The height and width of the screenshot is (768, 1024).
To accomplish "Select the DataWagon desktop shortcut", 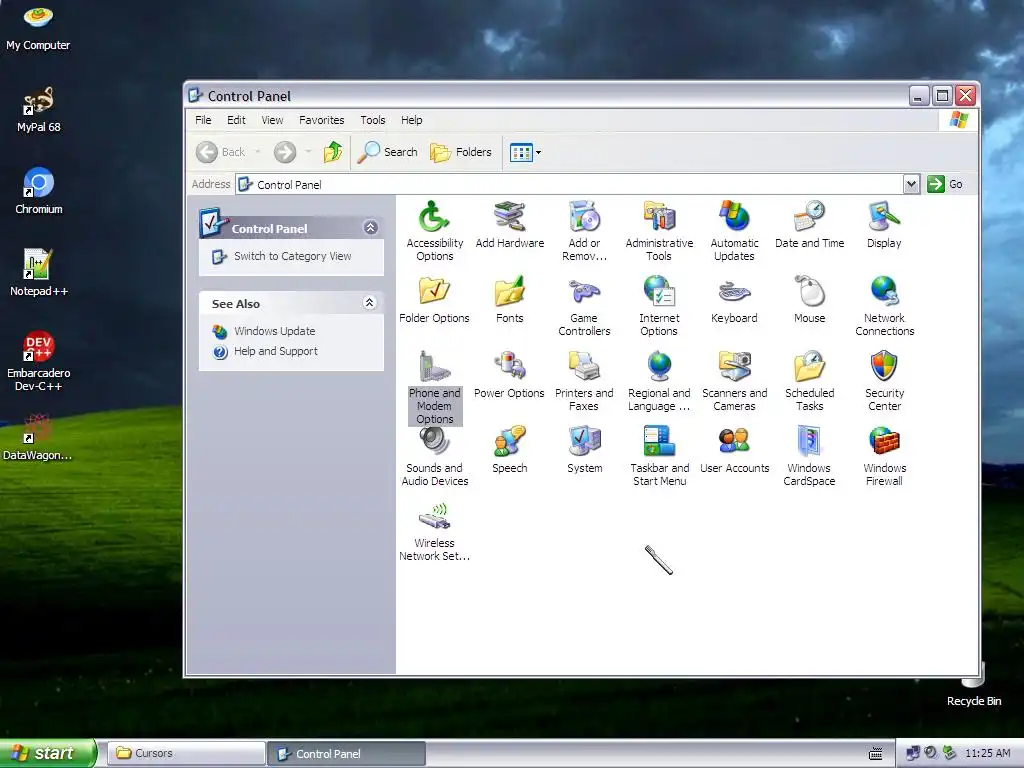I will tap(38, 437).
